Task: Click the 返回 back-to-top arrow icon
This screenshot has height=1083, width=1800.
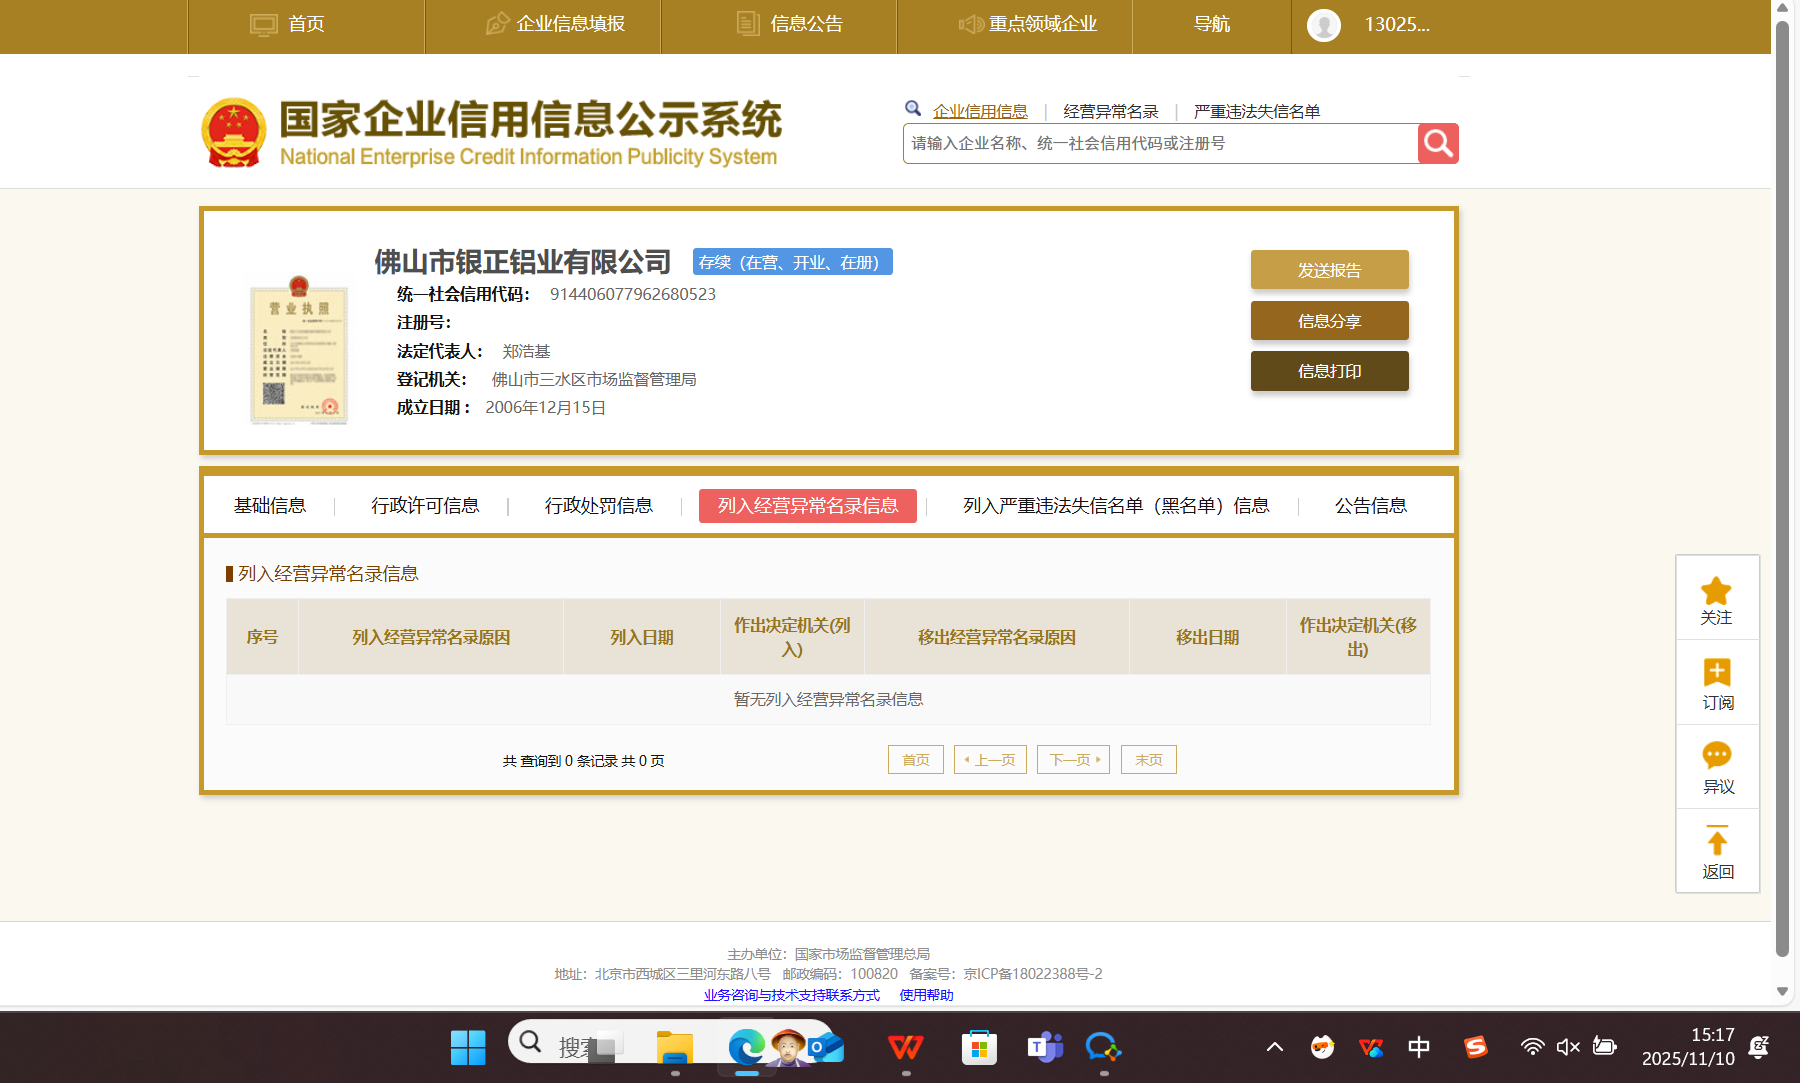Action: [x=1716, y=841]
